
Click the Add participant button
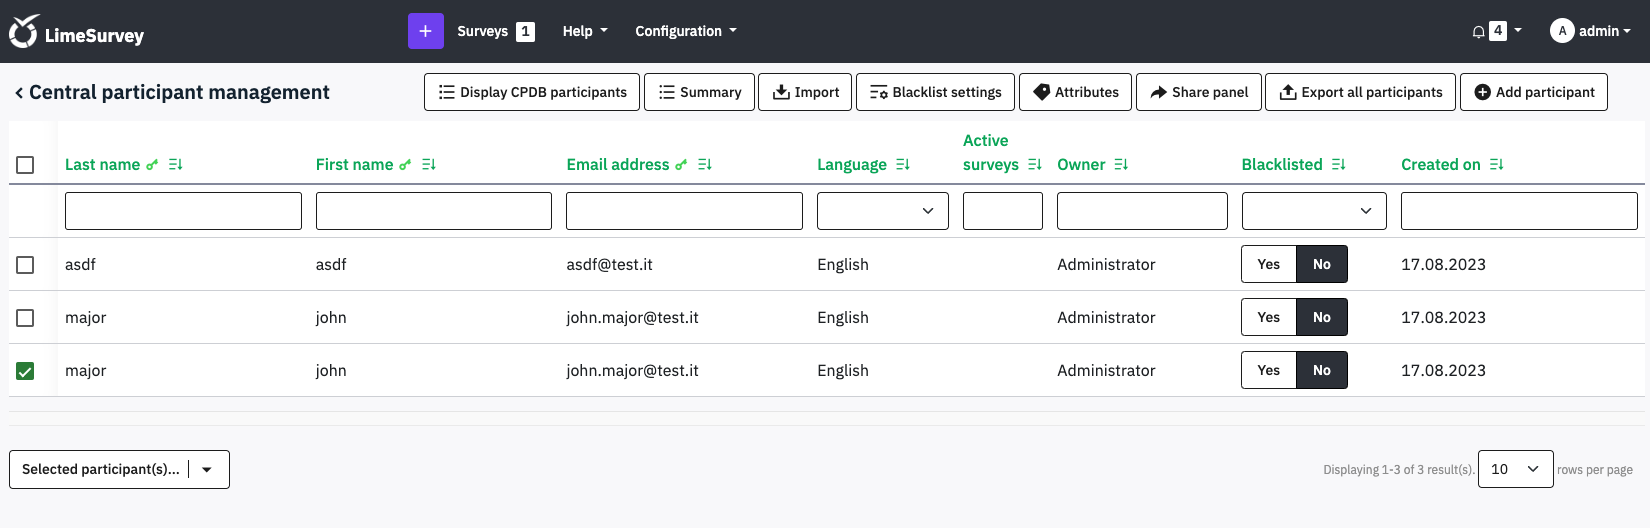1533,92
